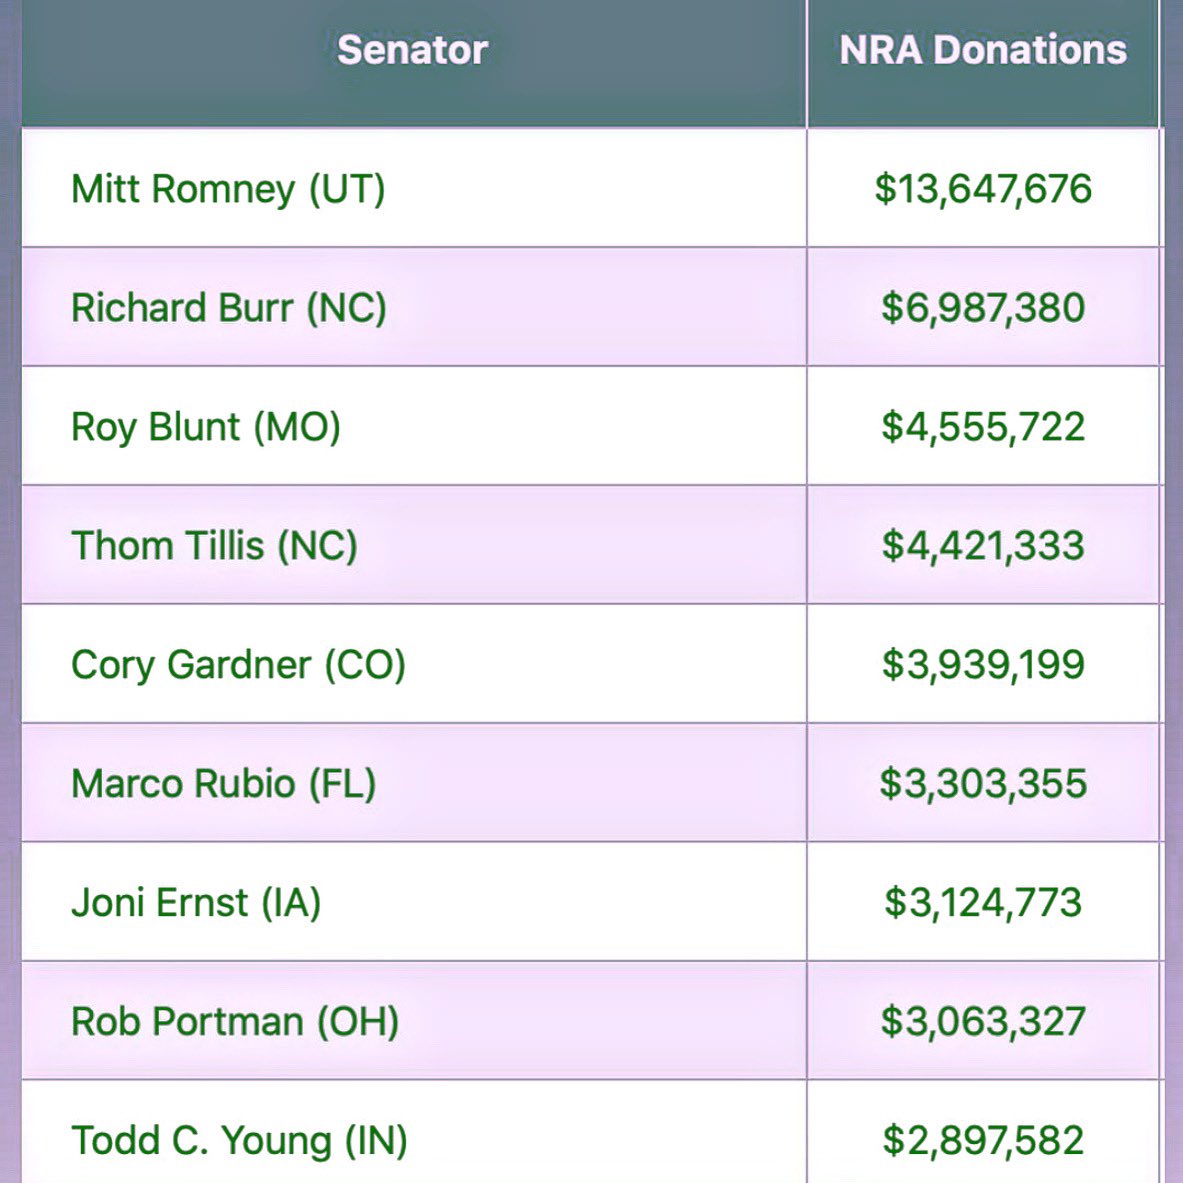Select Cory Gardner (CO) name cell
The width and height of the screenshot is (1183, 1183).
pyautogui.click(x=238, y=665)
